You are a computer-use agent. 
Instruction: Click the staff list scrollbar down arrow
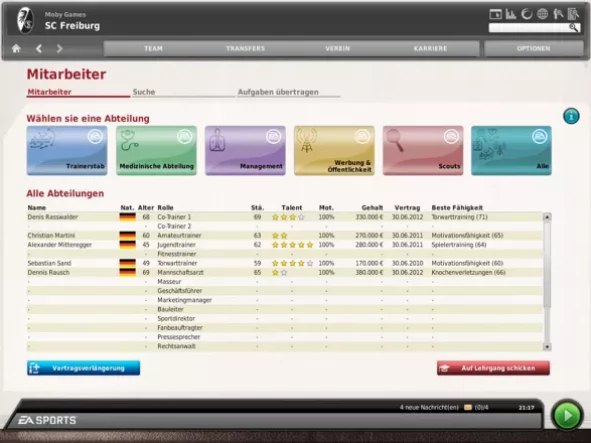[547, 346]
